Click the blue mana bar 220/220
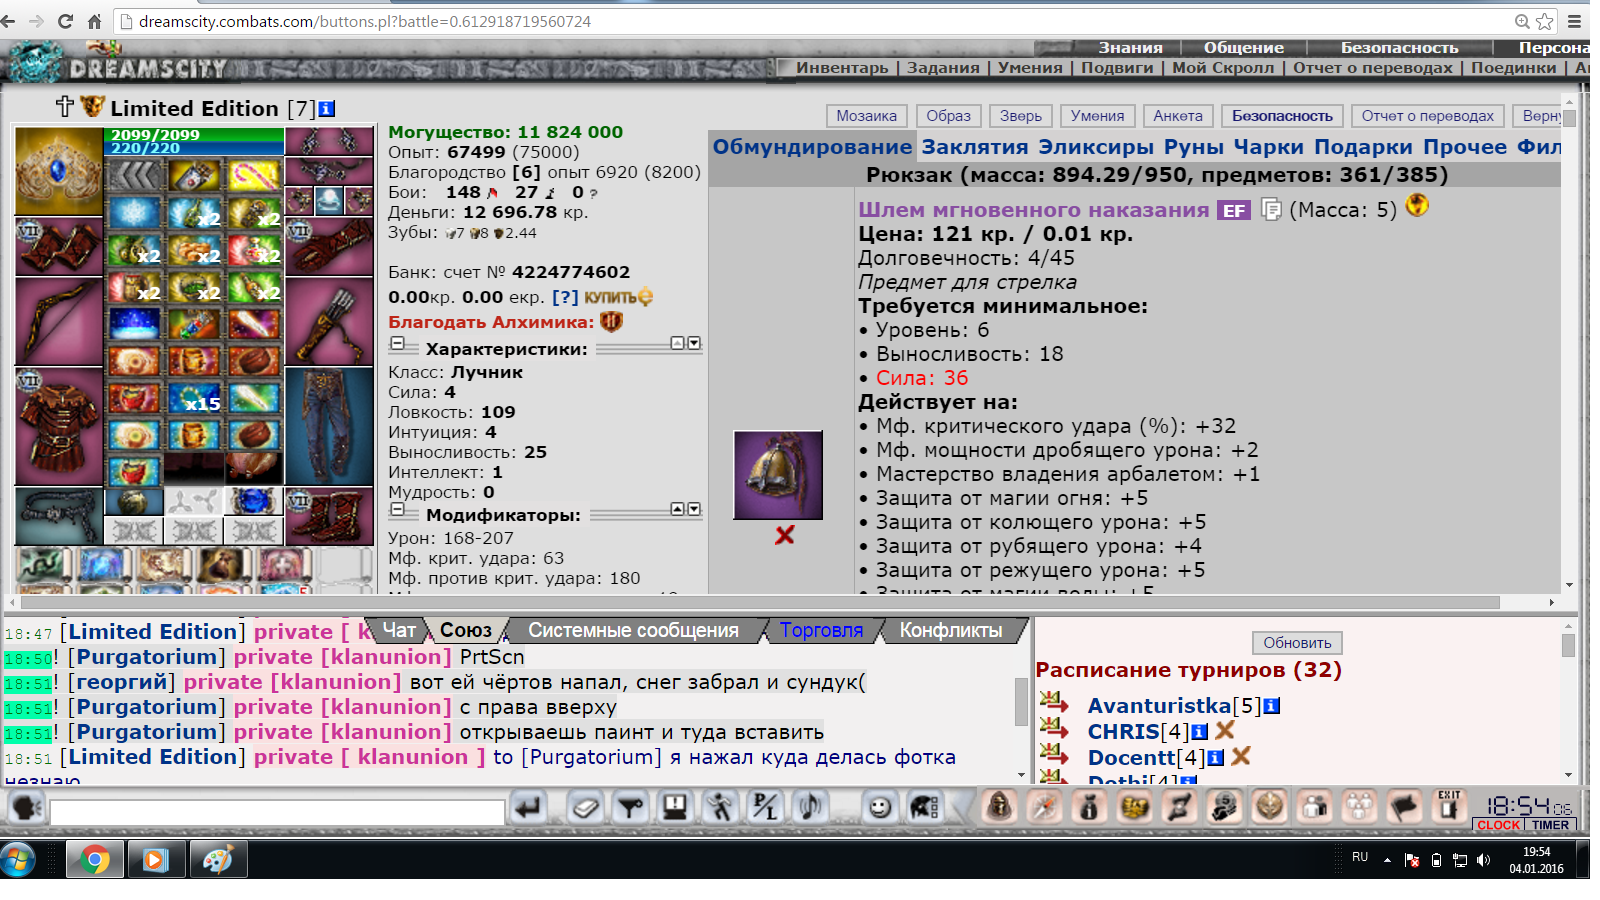Screen dimensions: 1600x900 click(x=194, y=148)
